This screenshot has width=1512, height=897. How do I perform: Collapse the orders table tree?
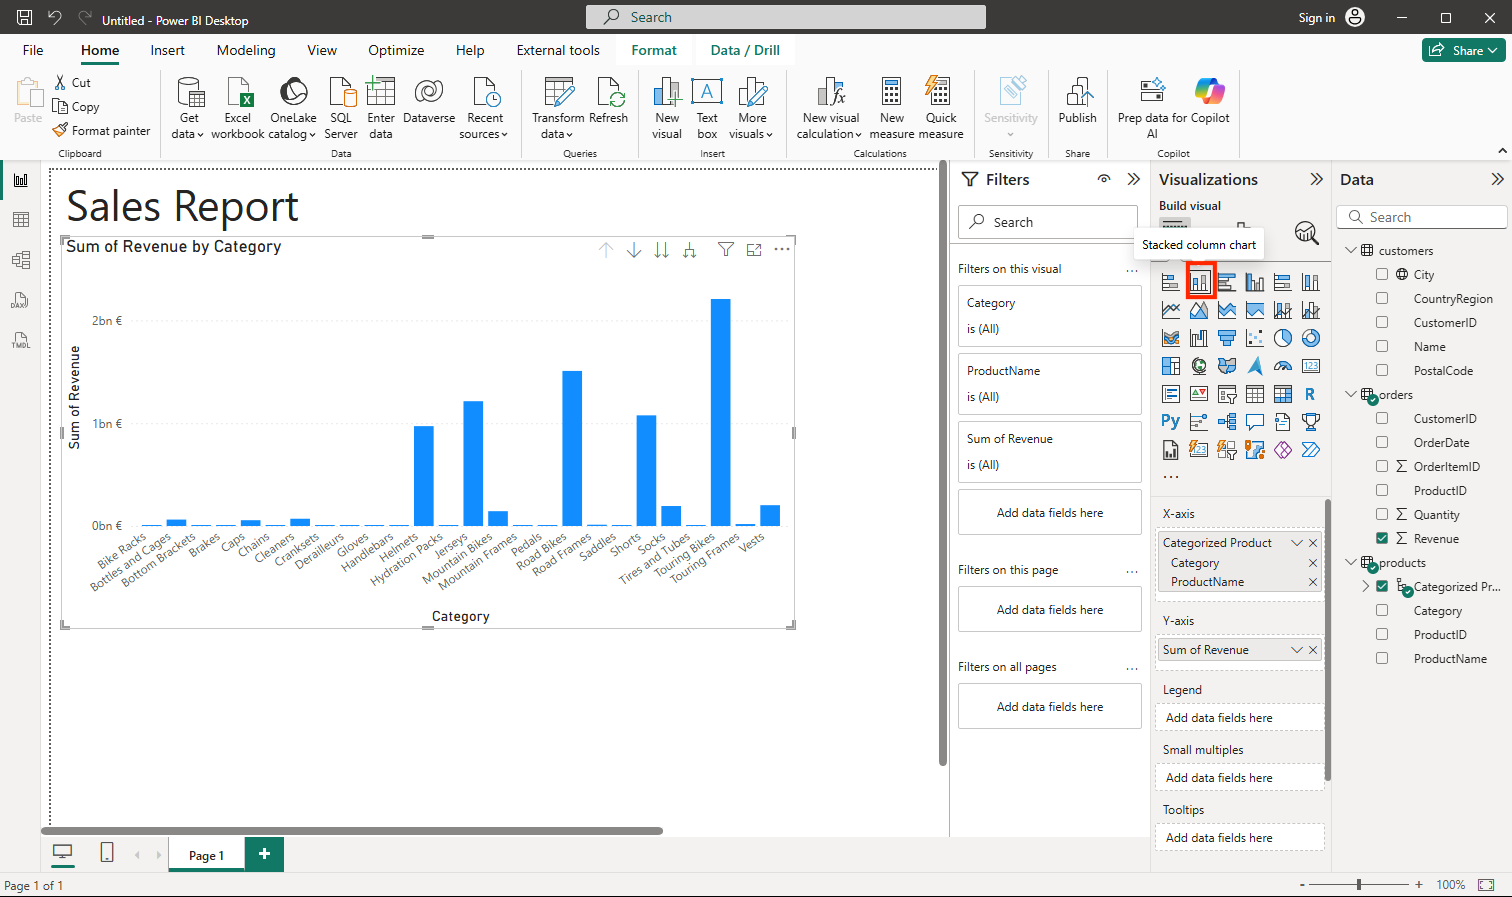tap(1350, 394)
